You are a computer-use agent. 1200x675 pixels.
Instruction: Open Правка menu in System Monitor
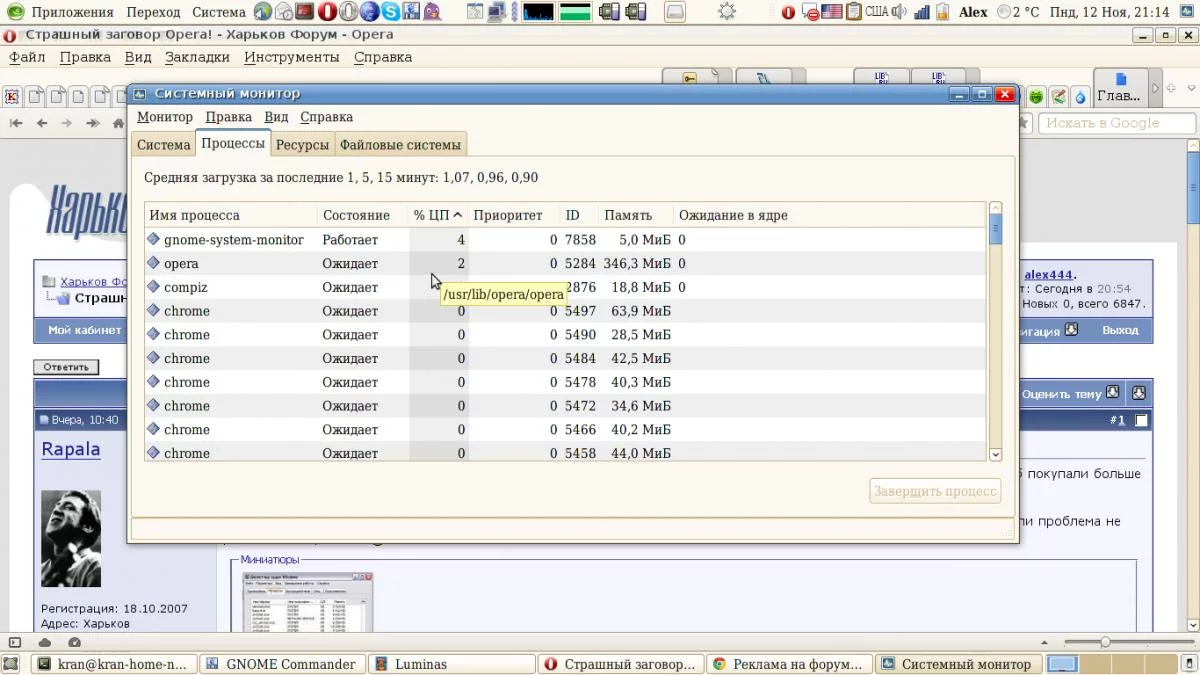pyautogui.click(x=228, y=117)
